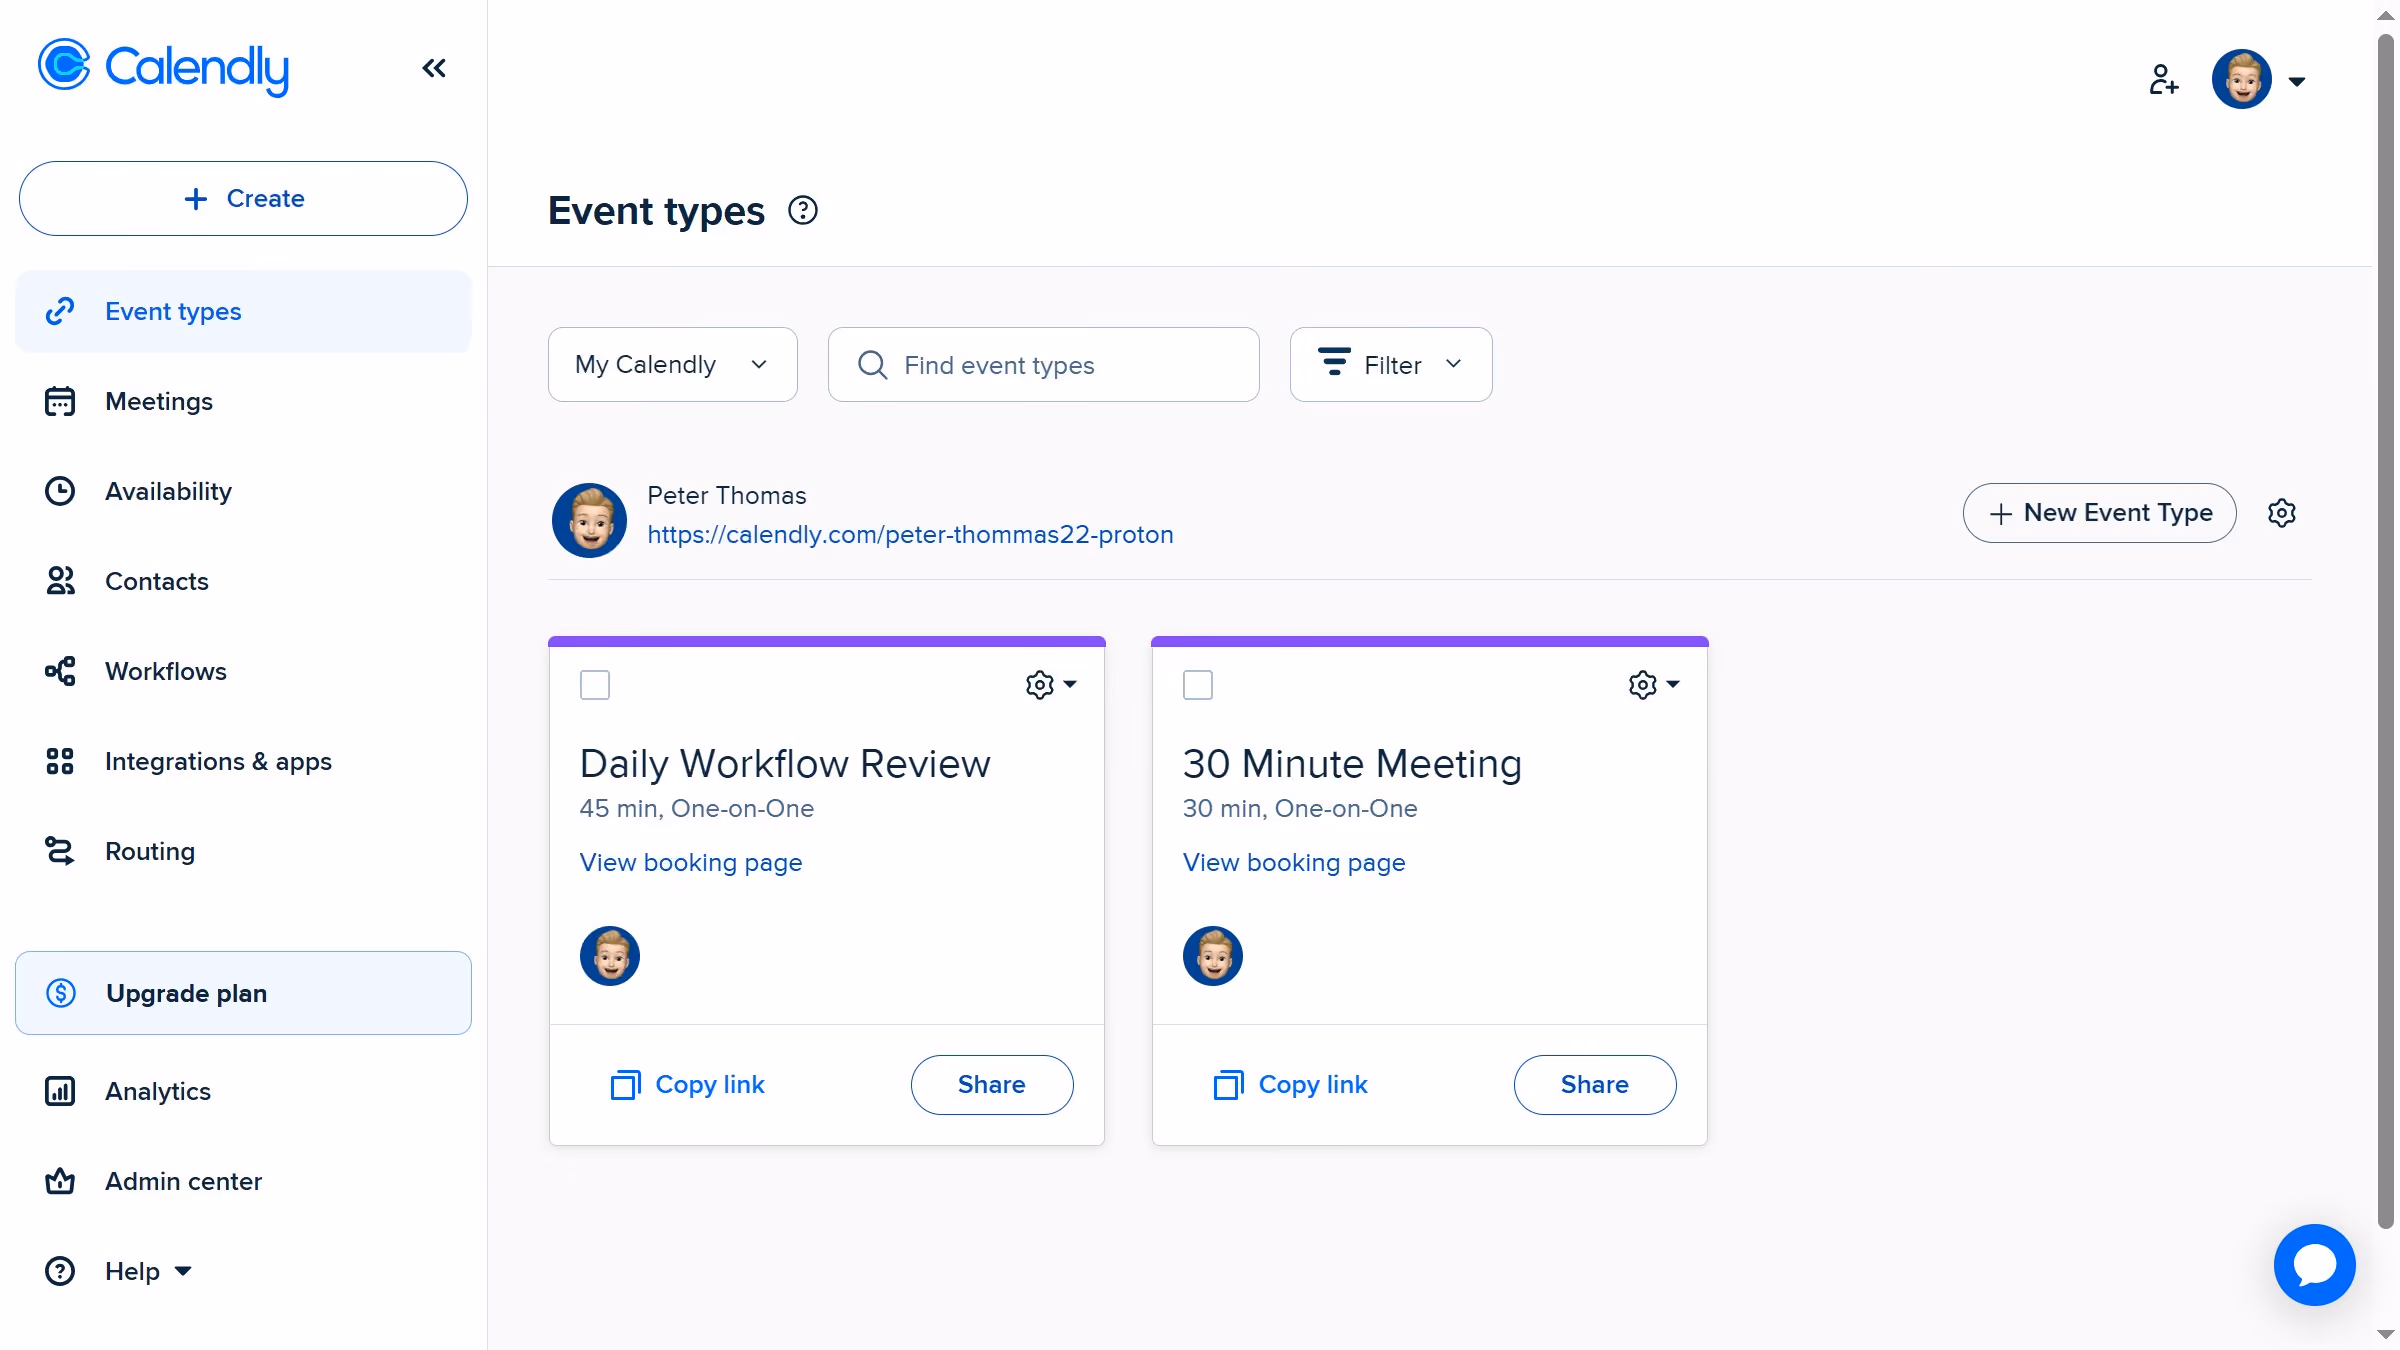Click the Upgrade plan button
This screenshot has width=2400, height=1350.
[243, 993]
